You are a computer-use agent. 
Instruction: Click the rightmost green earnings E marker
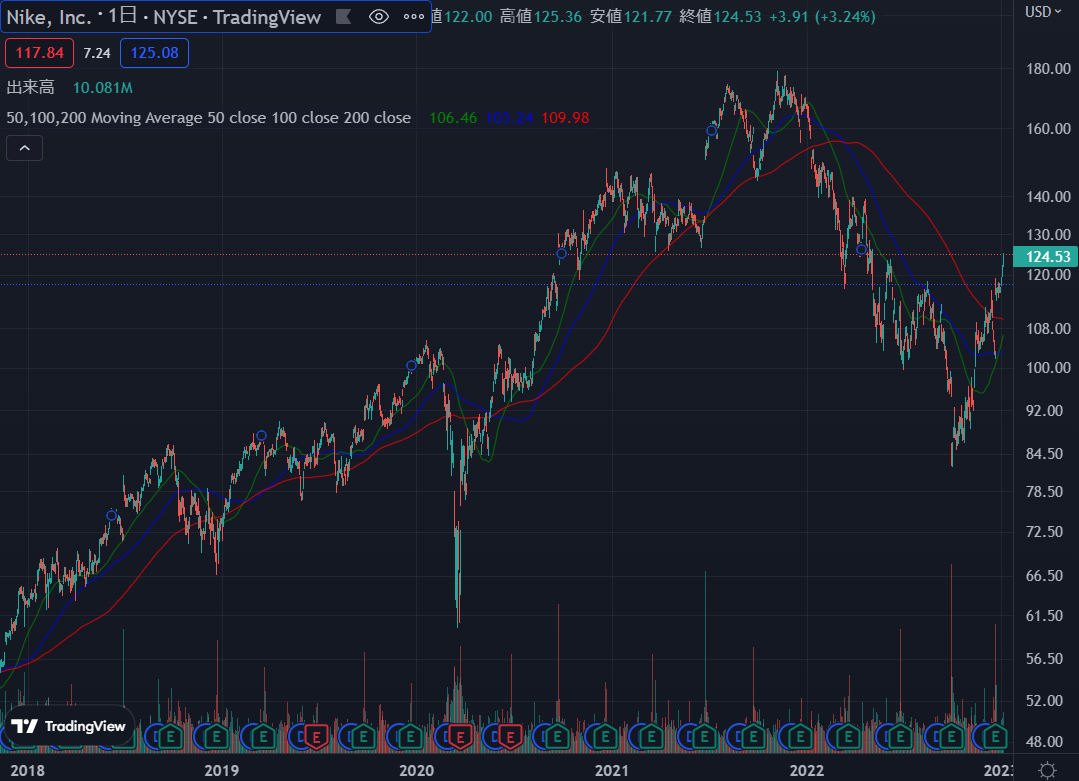995,738
